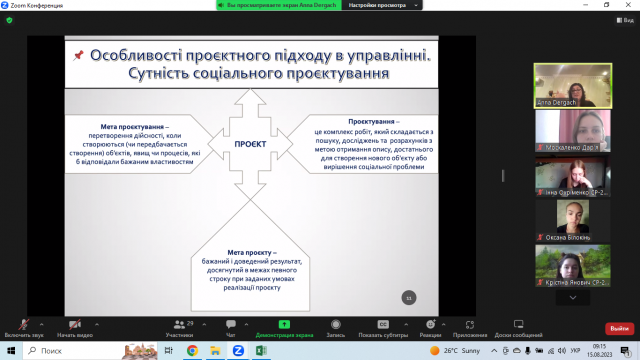Click the tray microphone icon
Image resolution: width=640 pixels, height=360 pixels.
528,351
